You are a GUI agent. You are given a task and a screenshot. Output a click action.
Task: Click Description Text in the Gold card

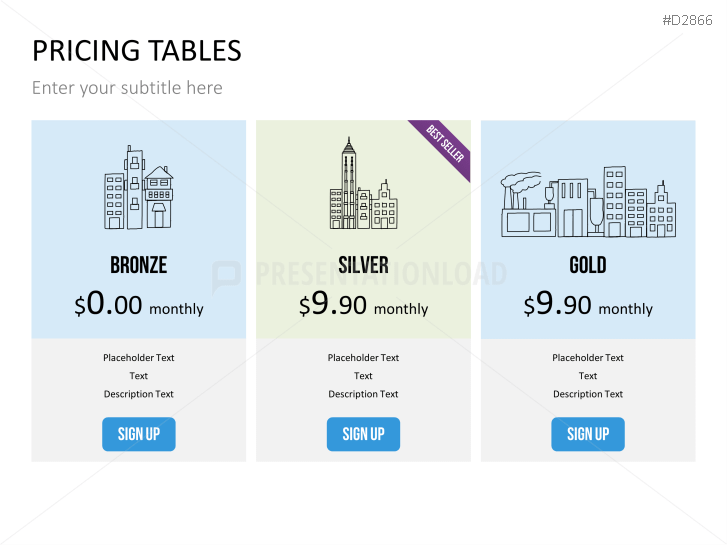click(588, 394)
